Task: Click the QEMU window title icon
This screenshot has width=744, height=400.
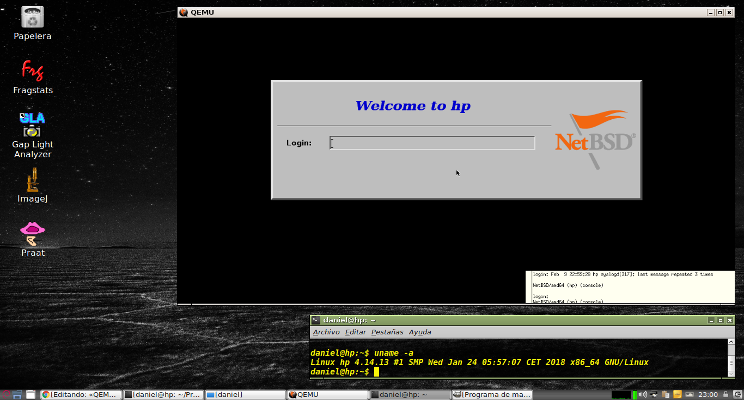Action: pyautogui.click(x=182, y=11)
